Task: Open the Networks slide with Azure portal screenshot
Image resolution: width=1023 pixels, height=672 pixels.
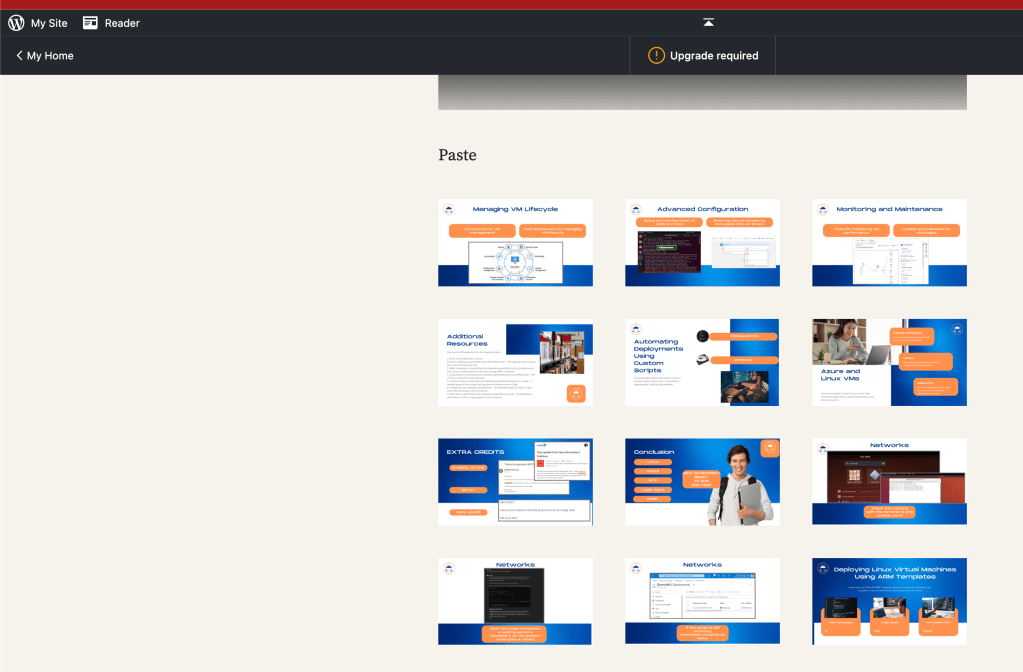Action: point(702,601)
